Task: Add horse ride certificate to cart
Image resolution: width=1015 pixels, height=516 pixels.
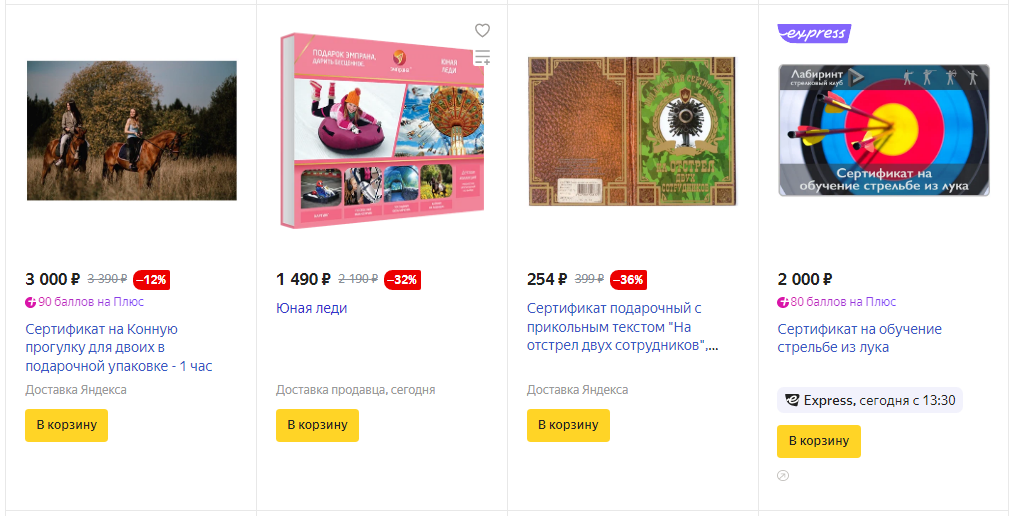Action: [x=67, y=425]
